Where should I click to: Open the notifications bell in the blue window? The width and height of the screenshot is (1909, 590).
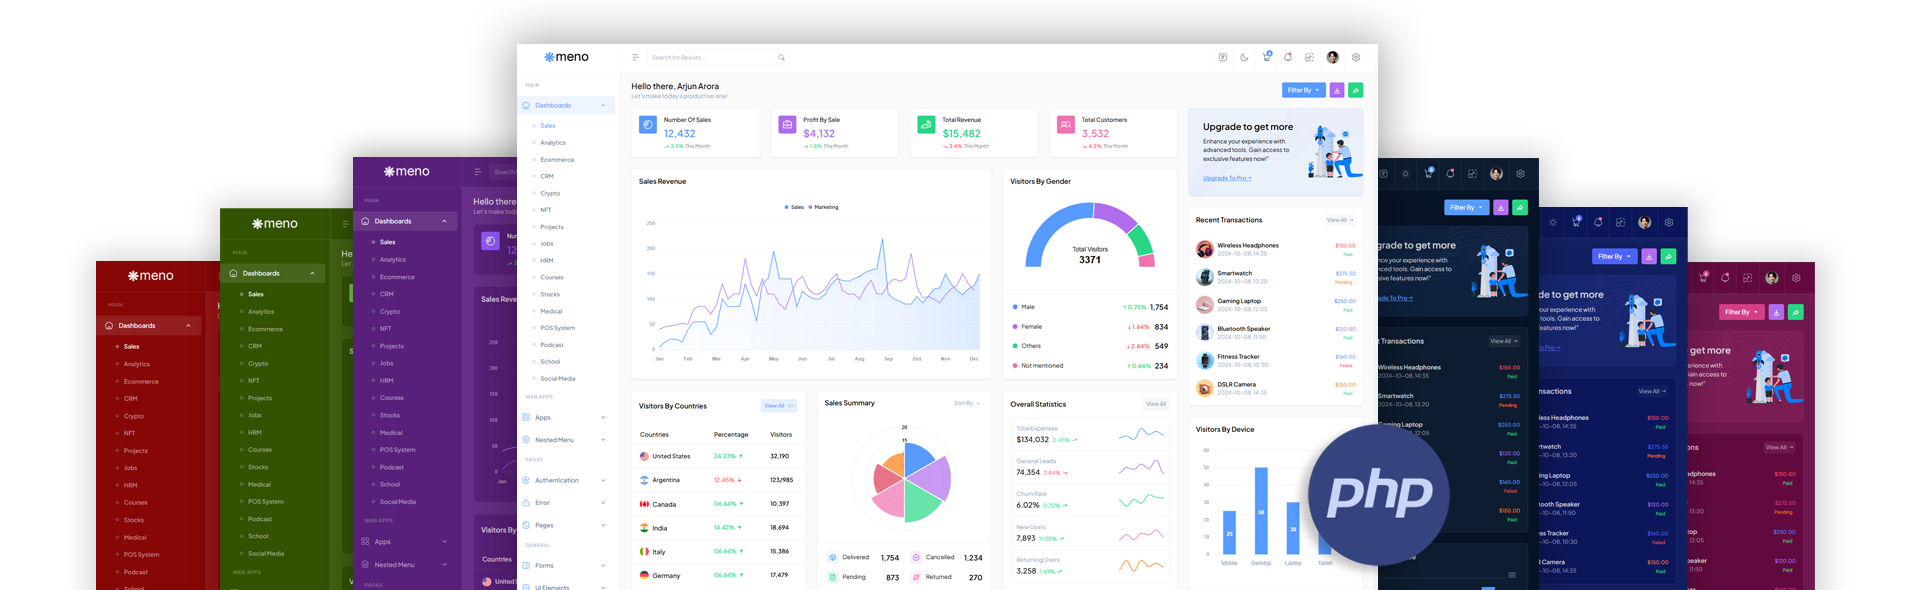point(1598,222)
